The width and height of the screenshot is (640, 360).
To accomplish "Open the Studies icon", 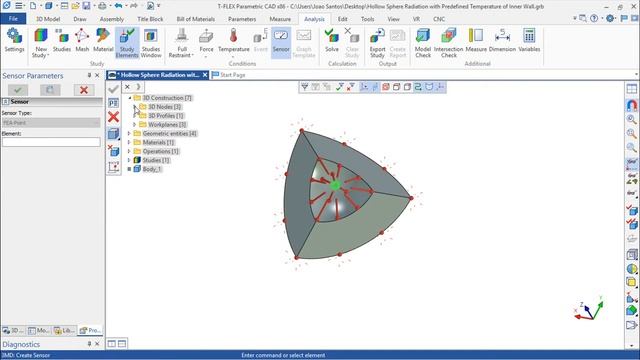I will coord(62,41).
